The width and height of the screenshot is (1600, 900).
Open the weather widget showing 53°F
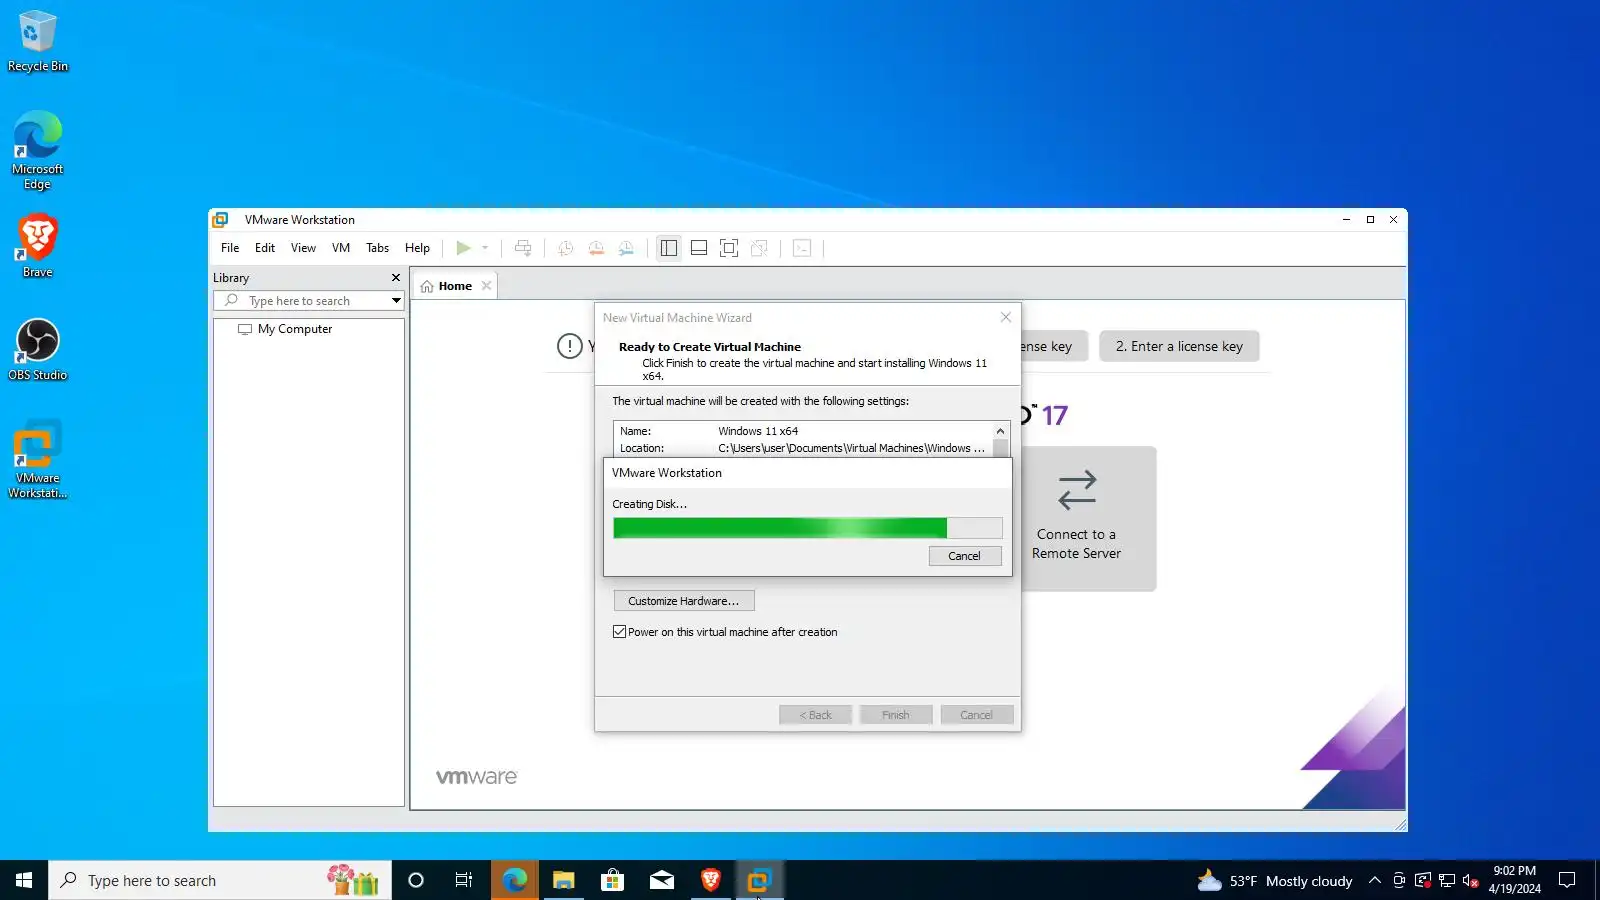(x=1275, y=880)
